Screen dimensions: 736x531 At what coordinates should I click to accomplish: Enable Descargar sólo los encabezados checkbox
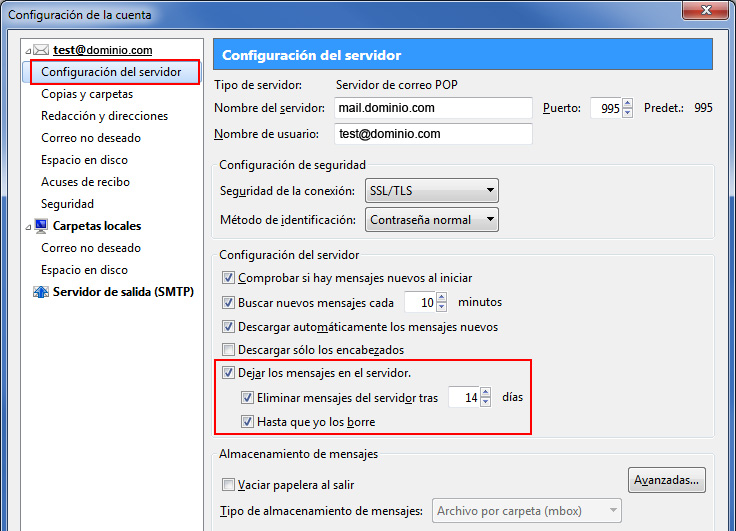[228, 350]
